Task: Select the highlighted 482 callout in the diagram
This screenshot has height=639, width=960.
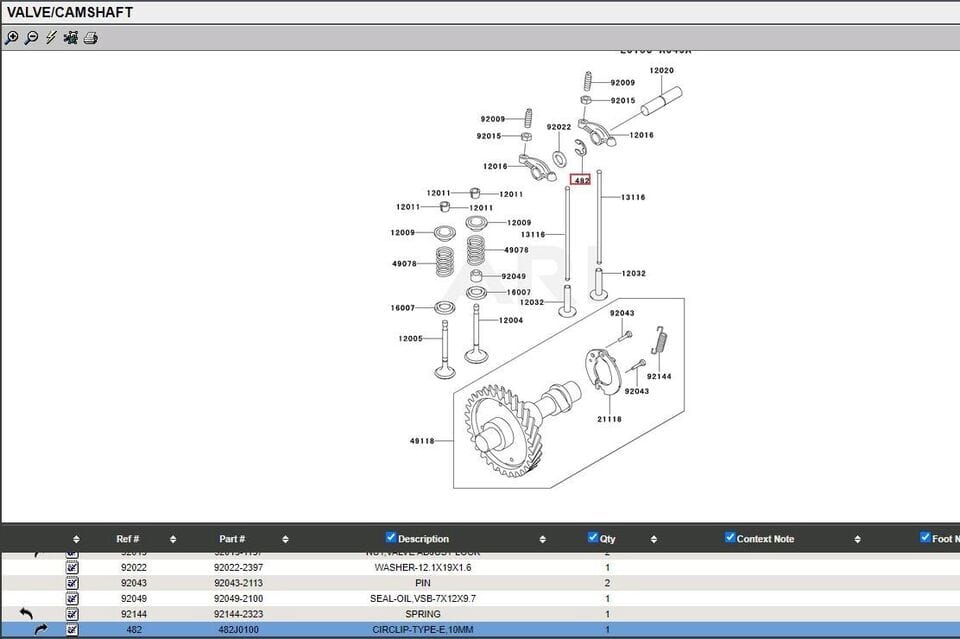Action: click(x=580, y=180)
